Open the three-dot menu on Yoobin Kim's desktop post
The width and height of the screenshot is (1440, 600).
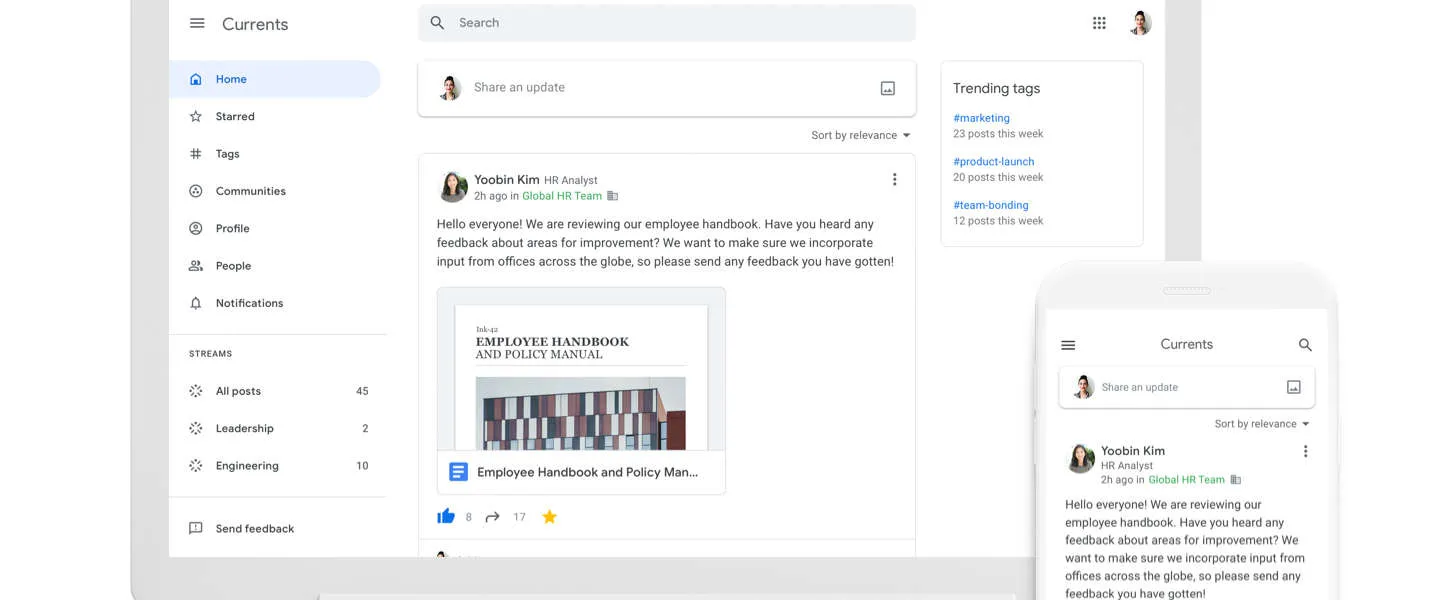[x=894, y=180]
